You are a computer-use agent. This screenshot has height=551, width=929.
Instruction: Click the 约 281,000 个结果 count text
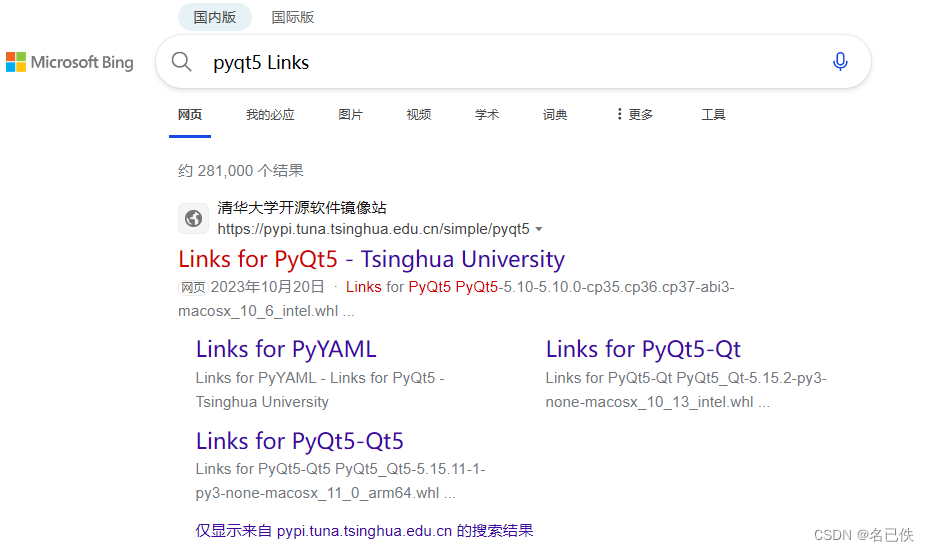point(241,171)
